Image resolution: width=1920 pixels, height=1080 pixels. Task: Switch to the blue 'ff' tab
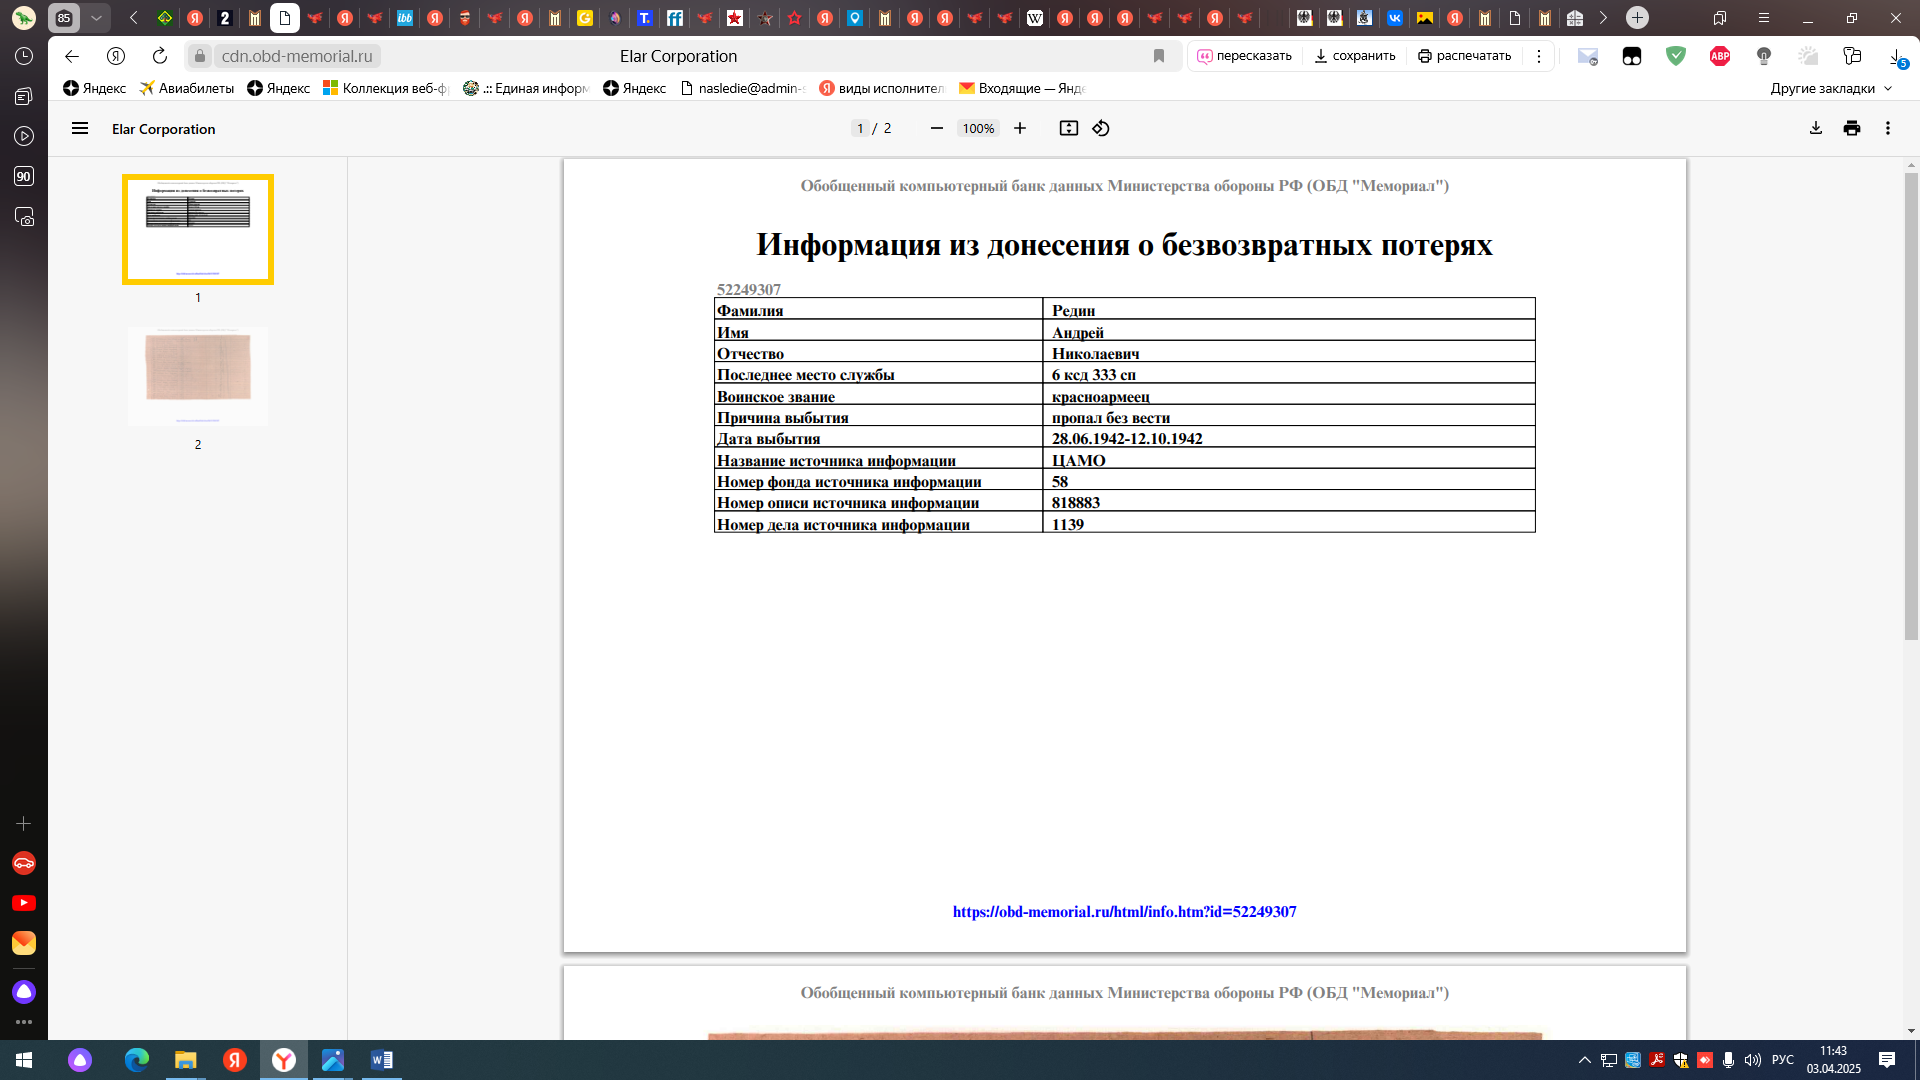tap(675, 18)
